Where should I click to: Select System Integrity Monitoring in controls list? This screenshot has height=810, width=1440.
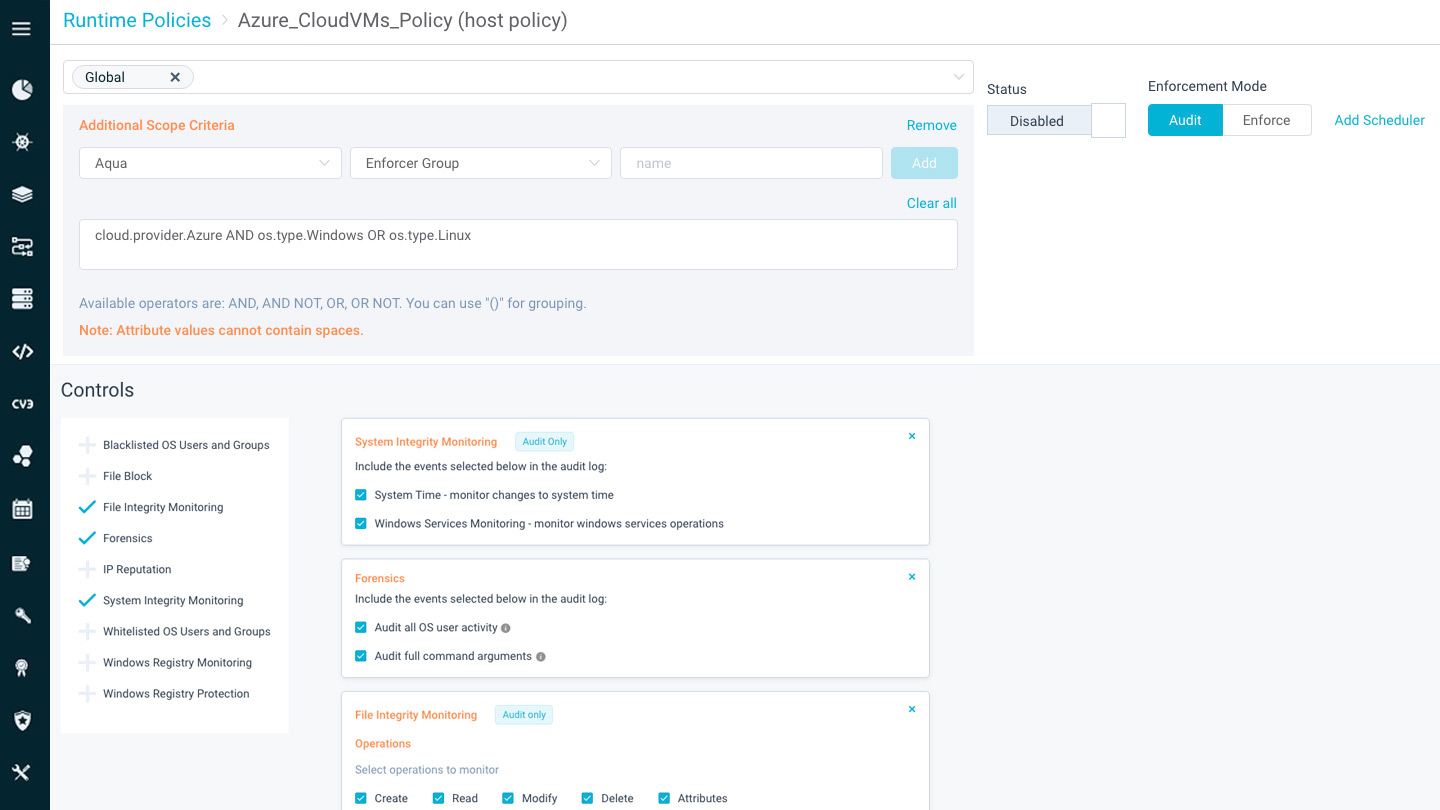pos(173,600)
